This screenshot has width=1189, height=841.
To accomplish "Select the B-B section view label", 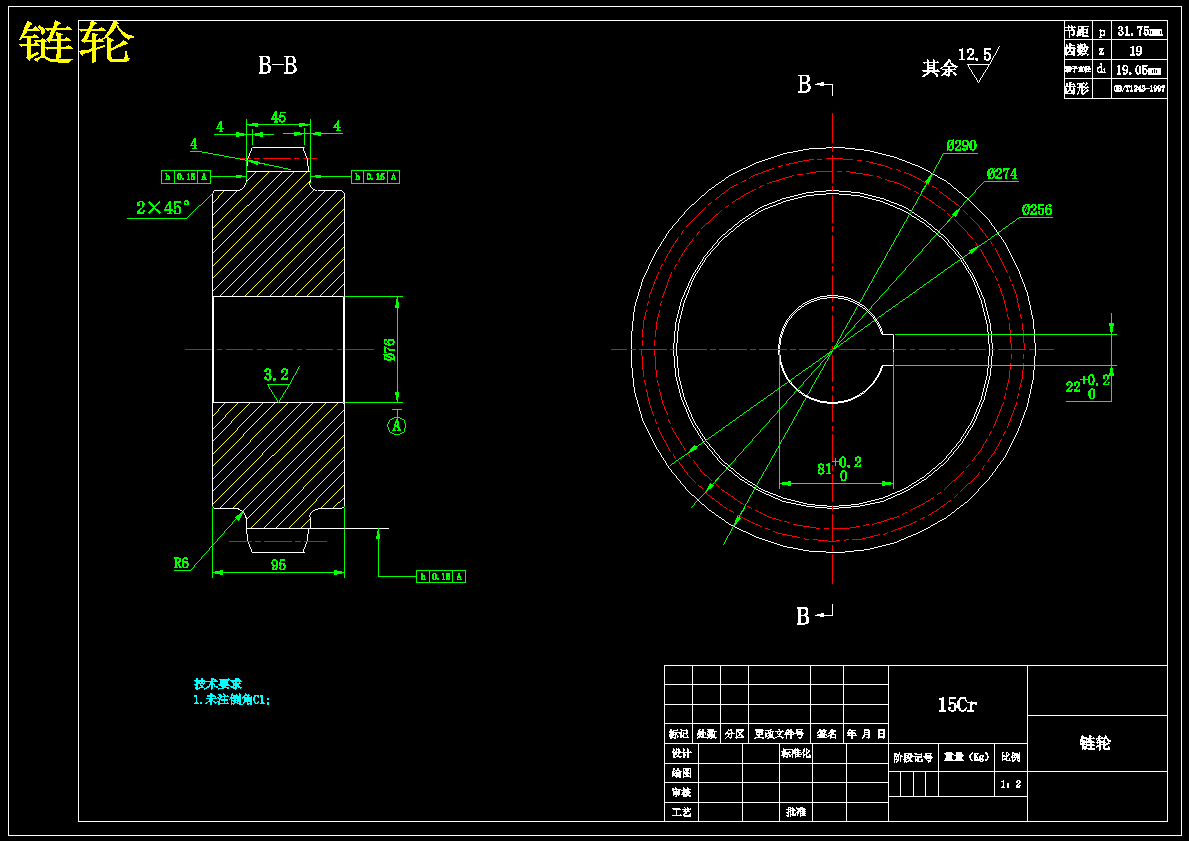I will pos(278,66).
